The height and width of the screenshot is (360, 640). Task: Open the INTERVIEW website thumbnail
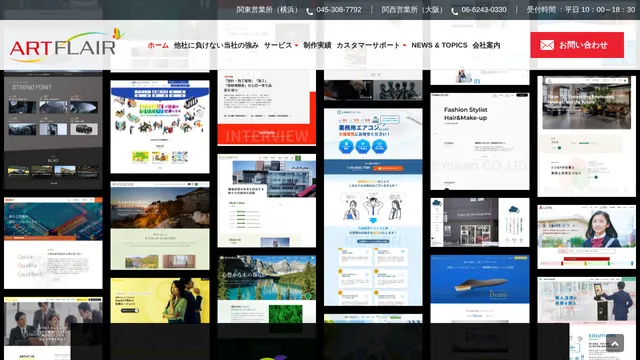pos(267,107)
